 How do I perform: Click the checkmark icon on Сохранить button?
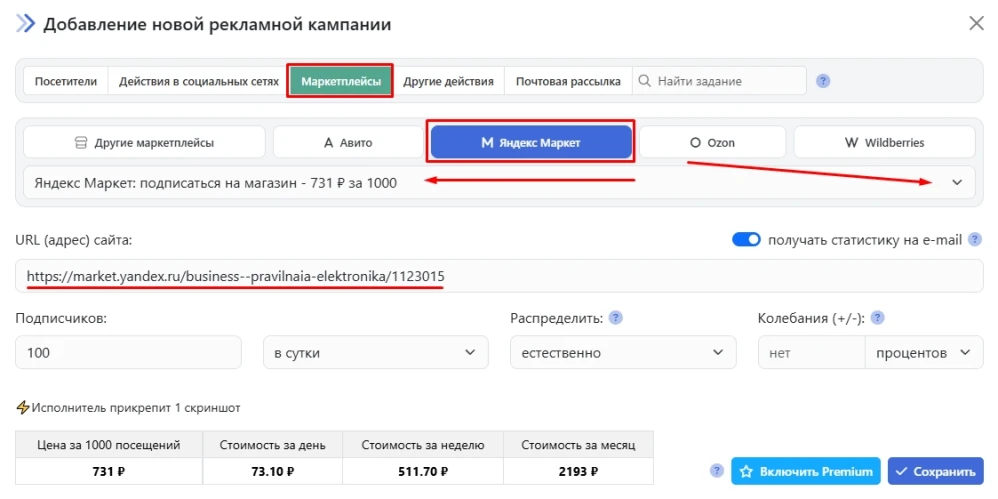click(901, 472)
